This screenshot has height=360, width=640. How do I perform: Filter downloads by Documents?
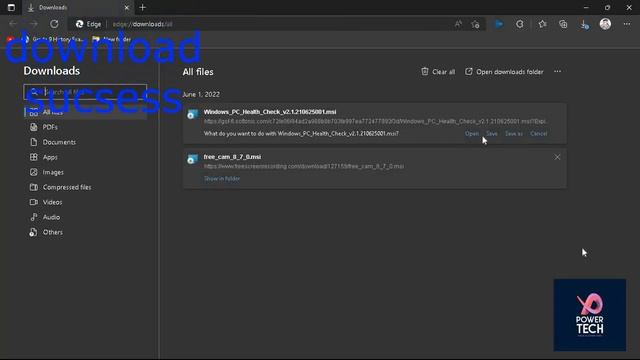pos(59,142)
